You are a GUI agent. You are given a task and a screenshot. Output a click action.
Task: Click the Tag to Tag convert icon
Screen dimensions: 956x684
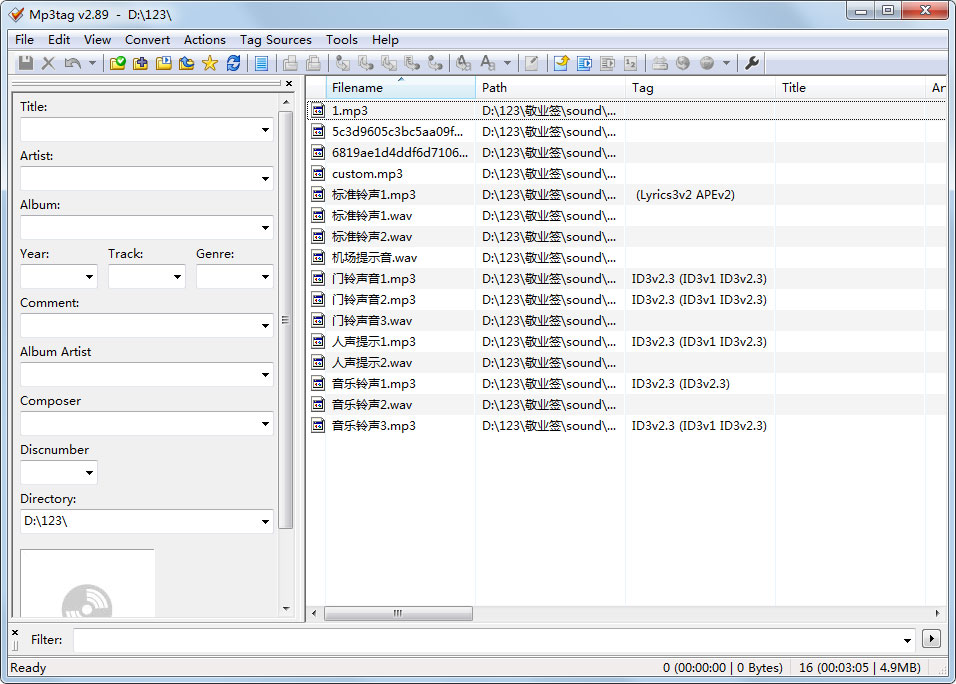click(435, 63)
